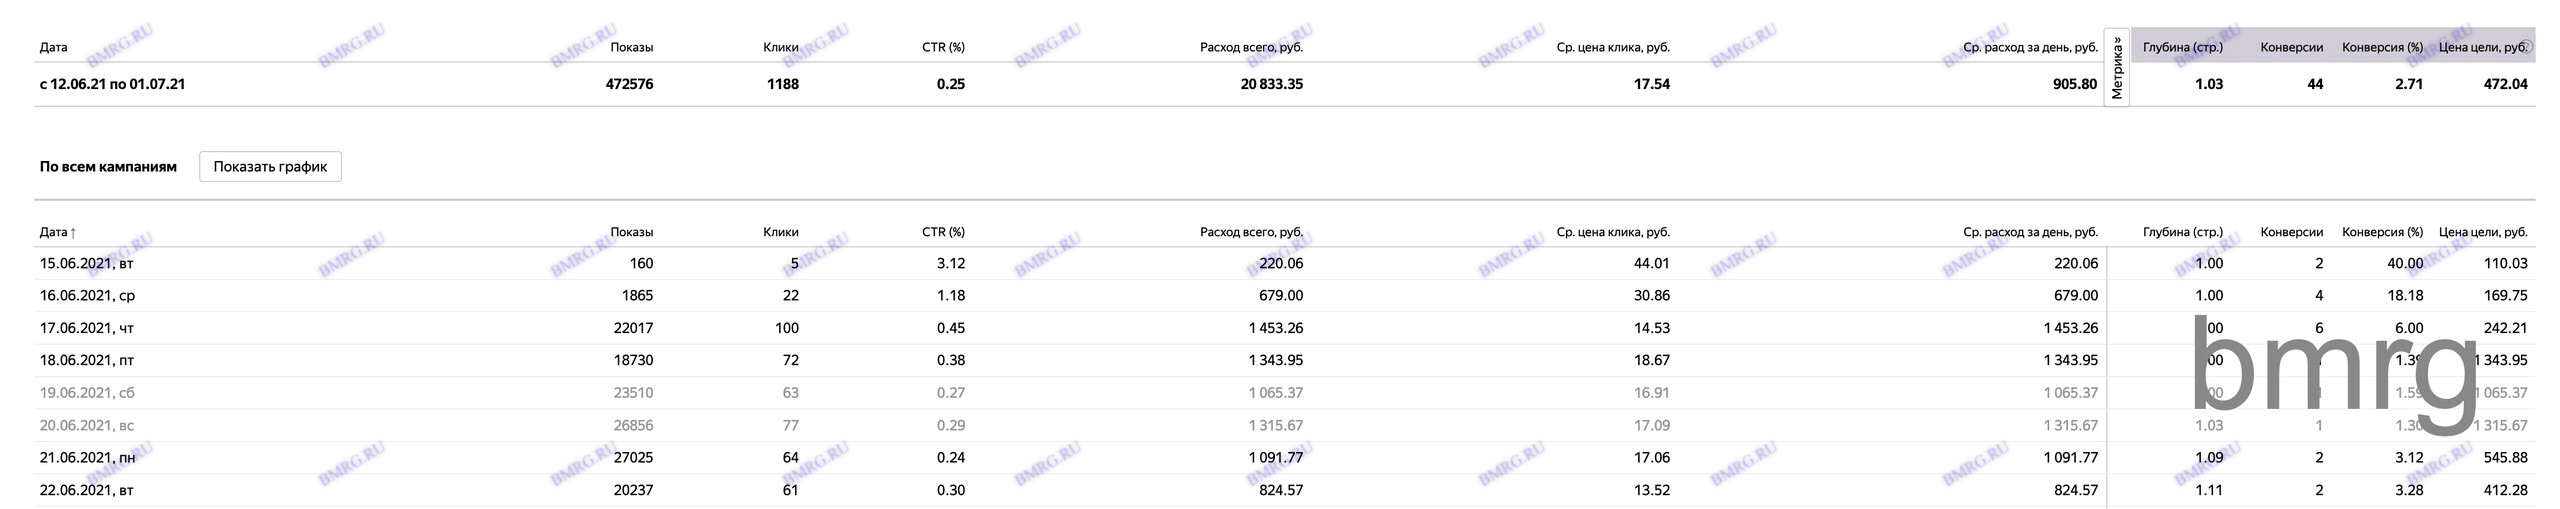Viewport: 2560px width, 509px height.
Task: Sort daily table by Конверсия (%) header
Action: point(2382,232)
